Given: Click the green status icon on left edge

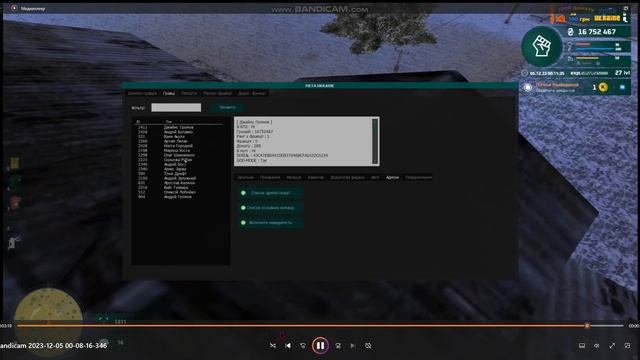Looking at the screenshot, I should click(x=14, y=182).
